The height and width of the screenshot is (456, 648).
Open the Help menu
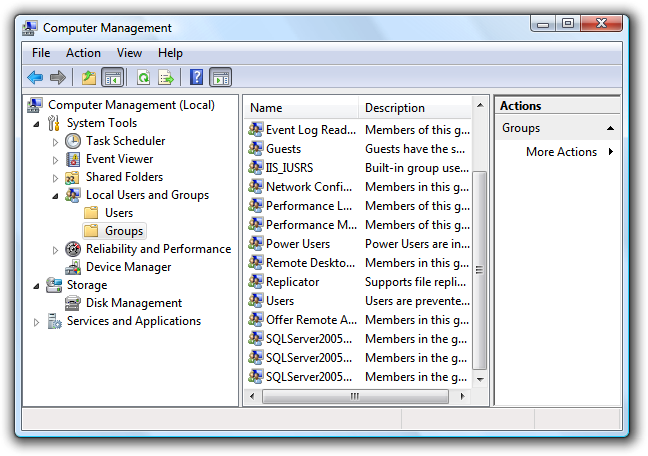tap(170, 53)
